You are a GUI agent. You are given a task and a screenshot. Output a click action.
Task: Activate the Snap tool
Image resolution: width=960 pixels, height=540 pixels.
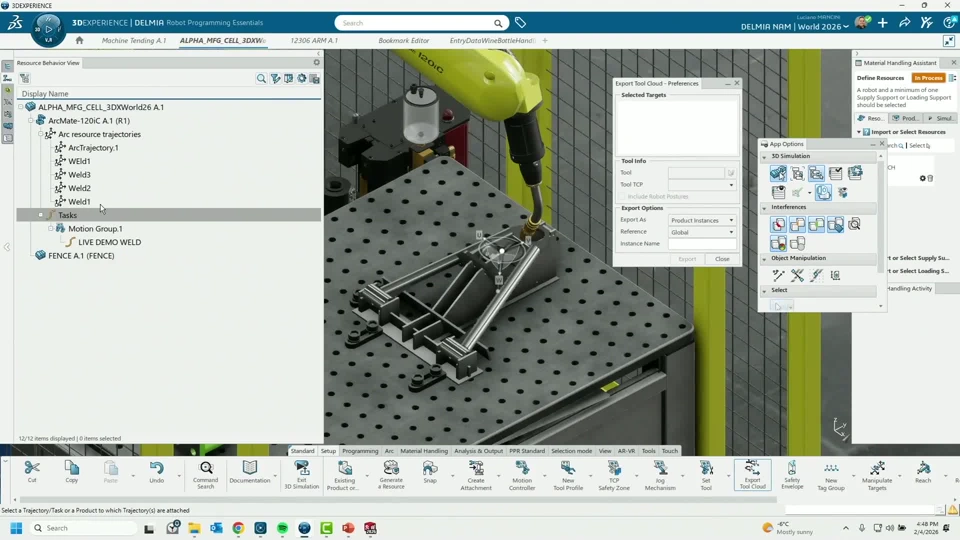point(430,473)
